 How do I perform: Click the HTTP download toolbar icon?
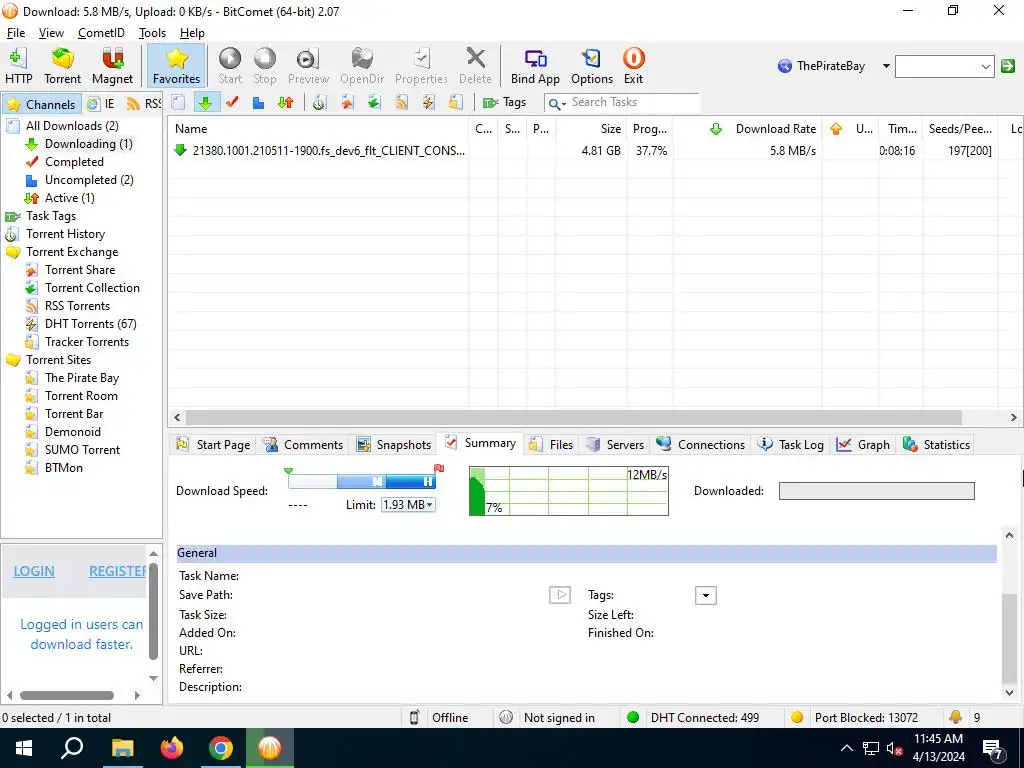(x=18, y=66)
